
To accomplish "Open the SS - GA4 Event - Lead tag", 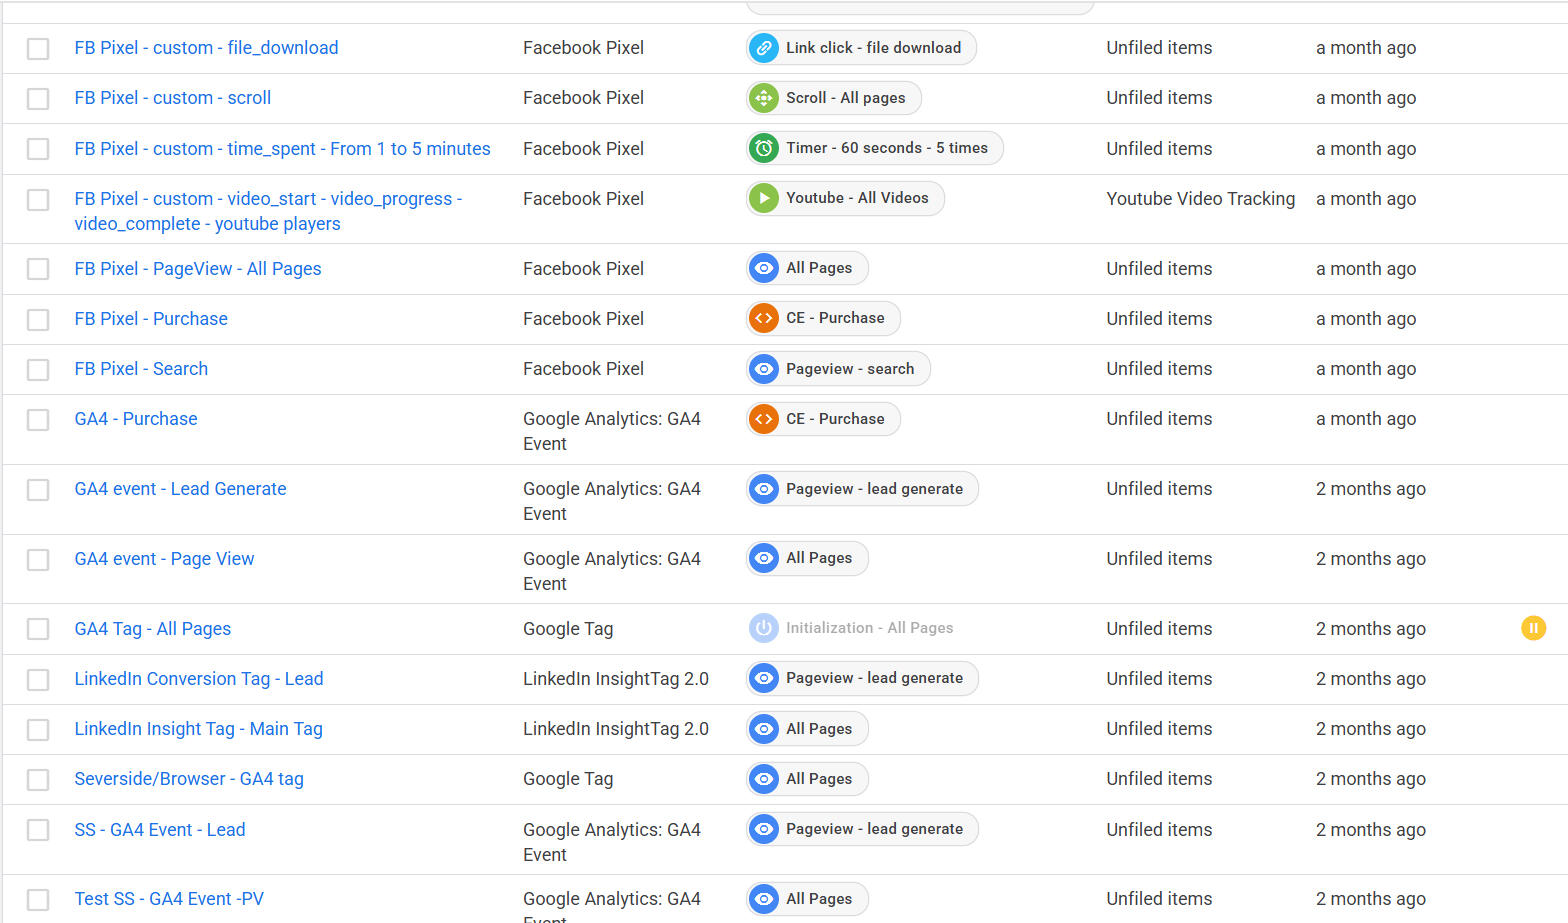I will (160, 830).
